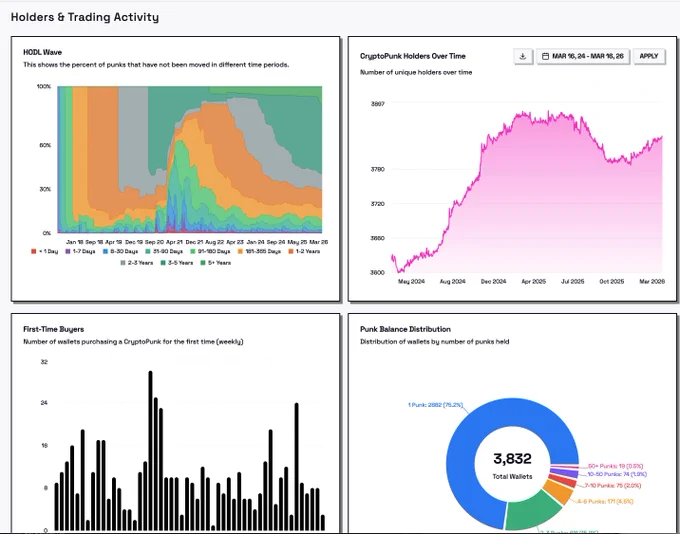Click 'Number of unique holders over time' subtitle

416,72
